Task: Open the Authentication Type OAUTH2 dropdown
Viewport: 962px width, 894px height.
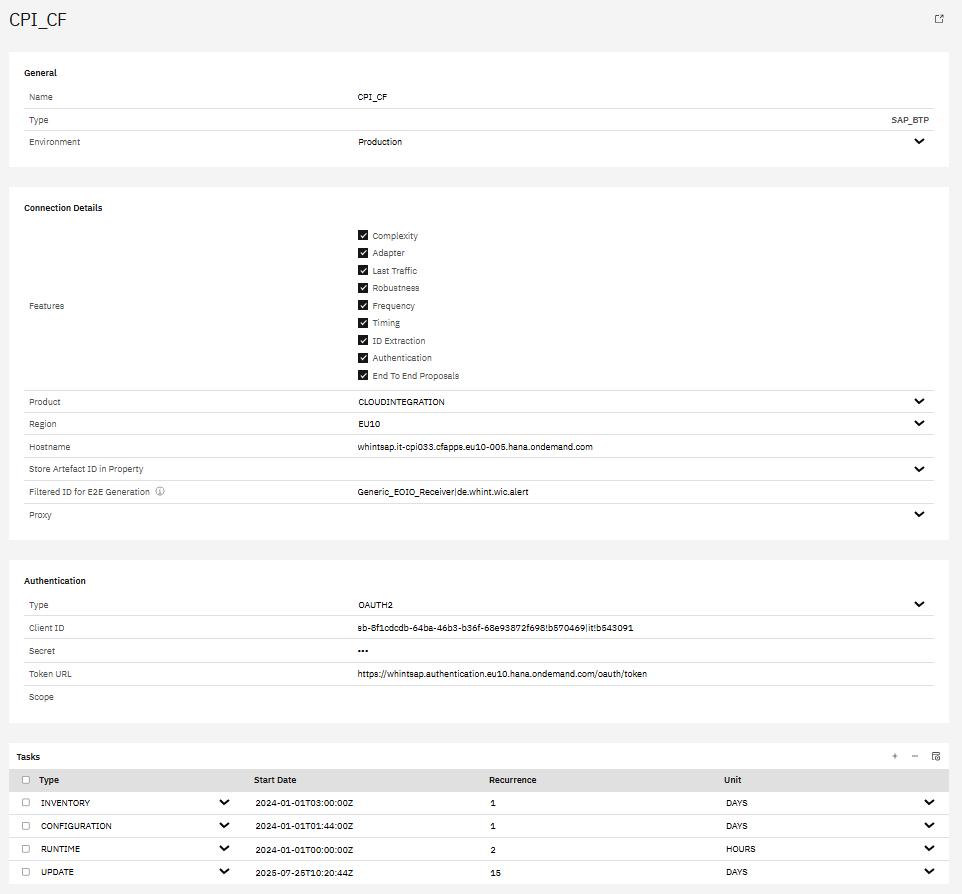Action: tap(918, 605)
